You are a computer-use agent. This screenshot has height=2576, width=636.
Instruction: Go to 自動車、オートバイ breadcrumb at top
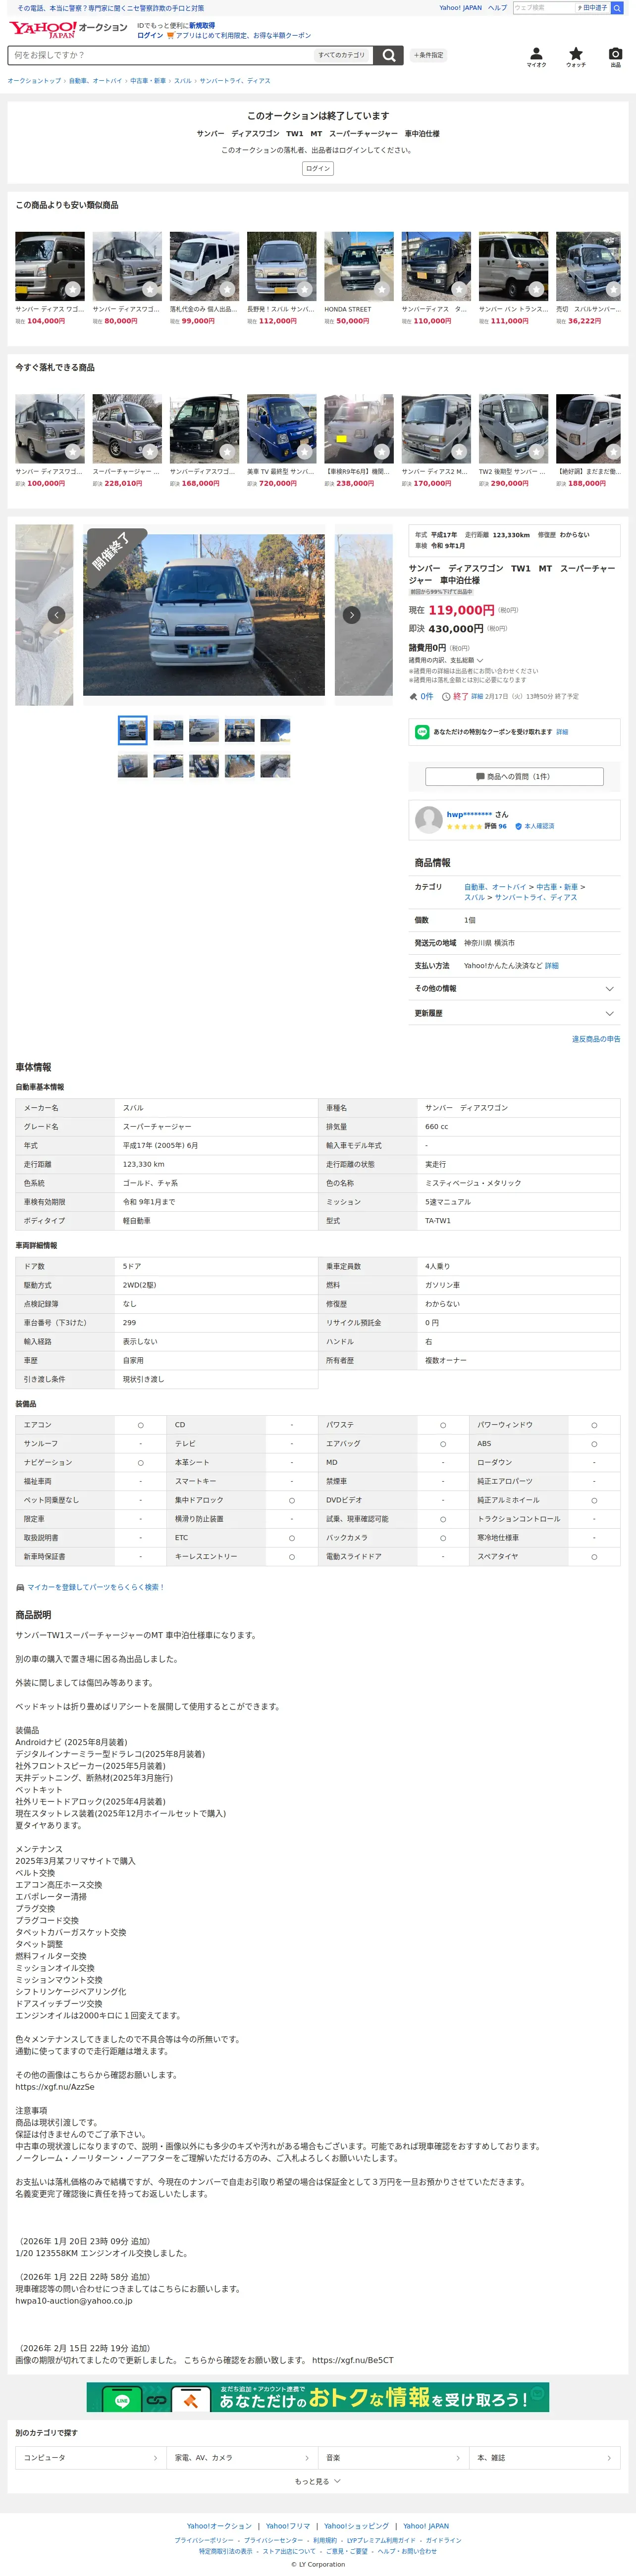96,81
